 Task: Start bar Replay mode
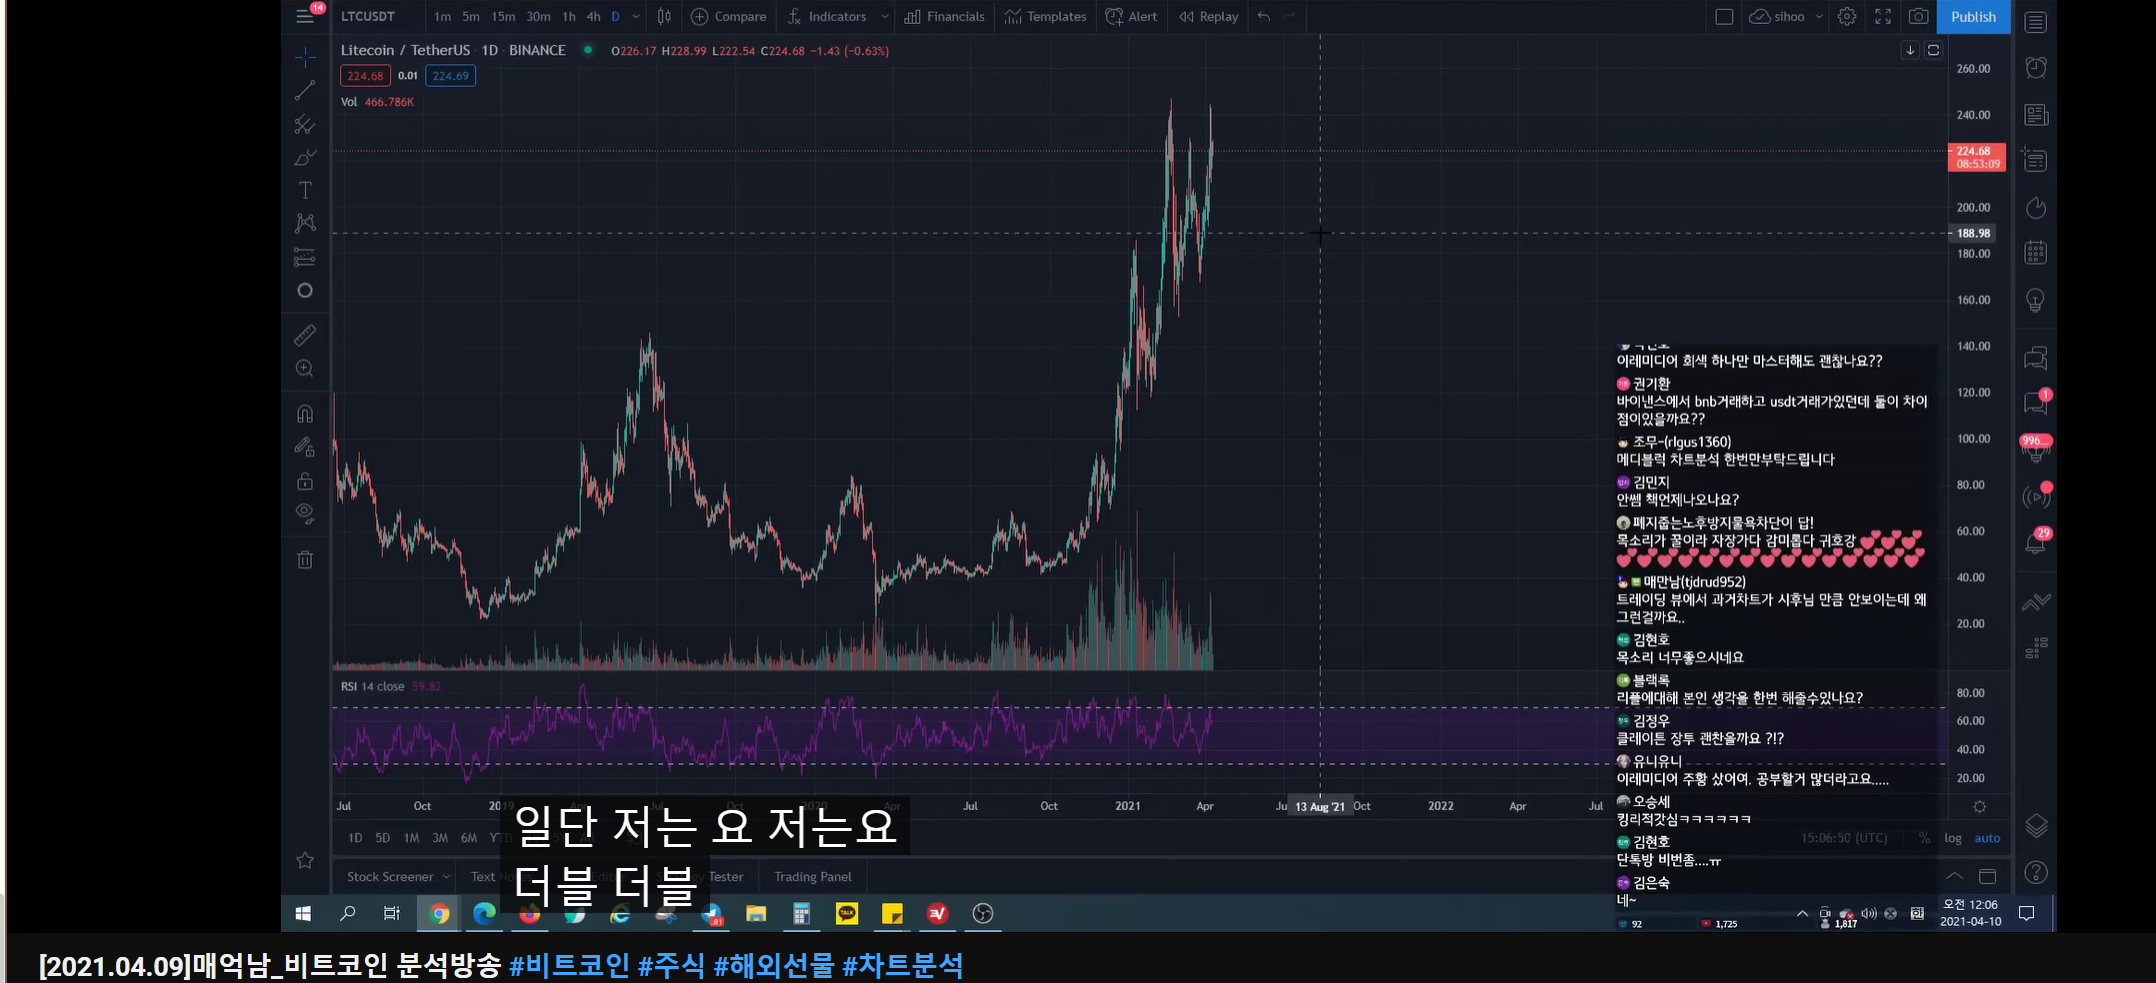[x=1209, y=16]
